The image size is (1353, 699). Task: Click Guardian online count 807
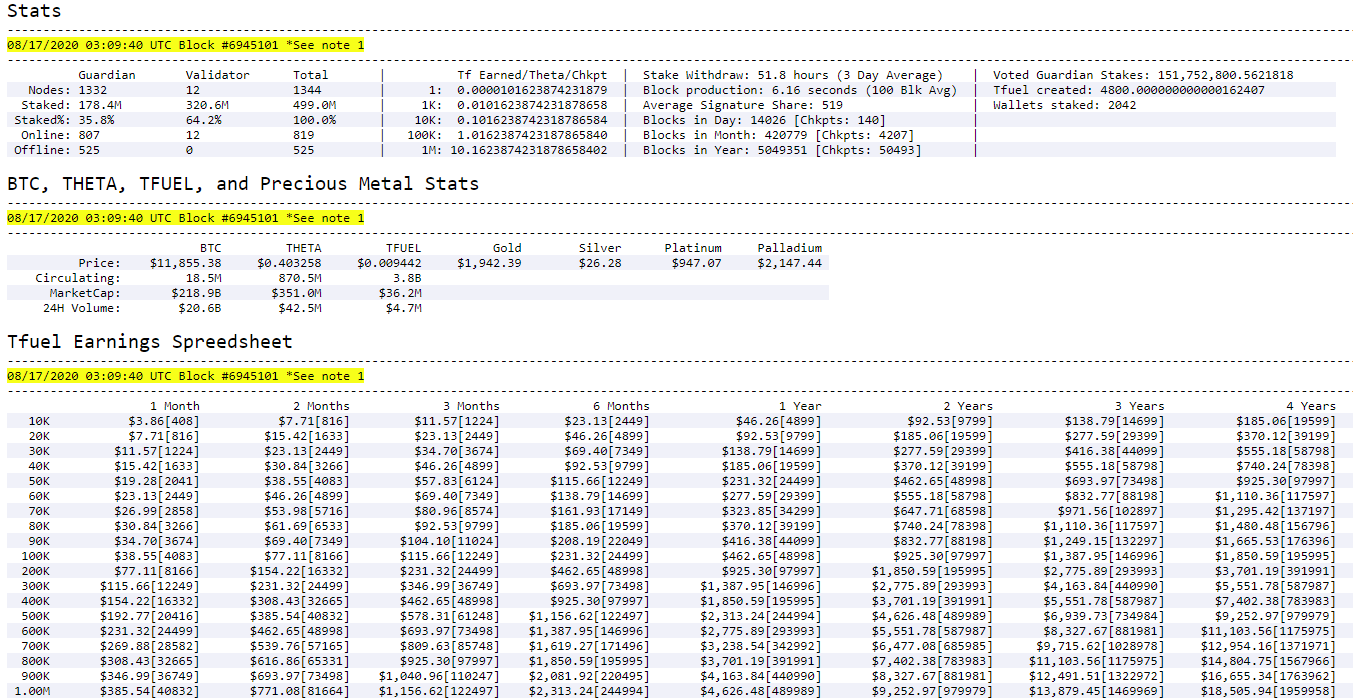[x=89, y=135]
